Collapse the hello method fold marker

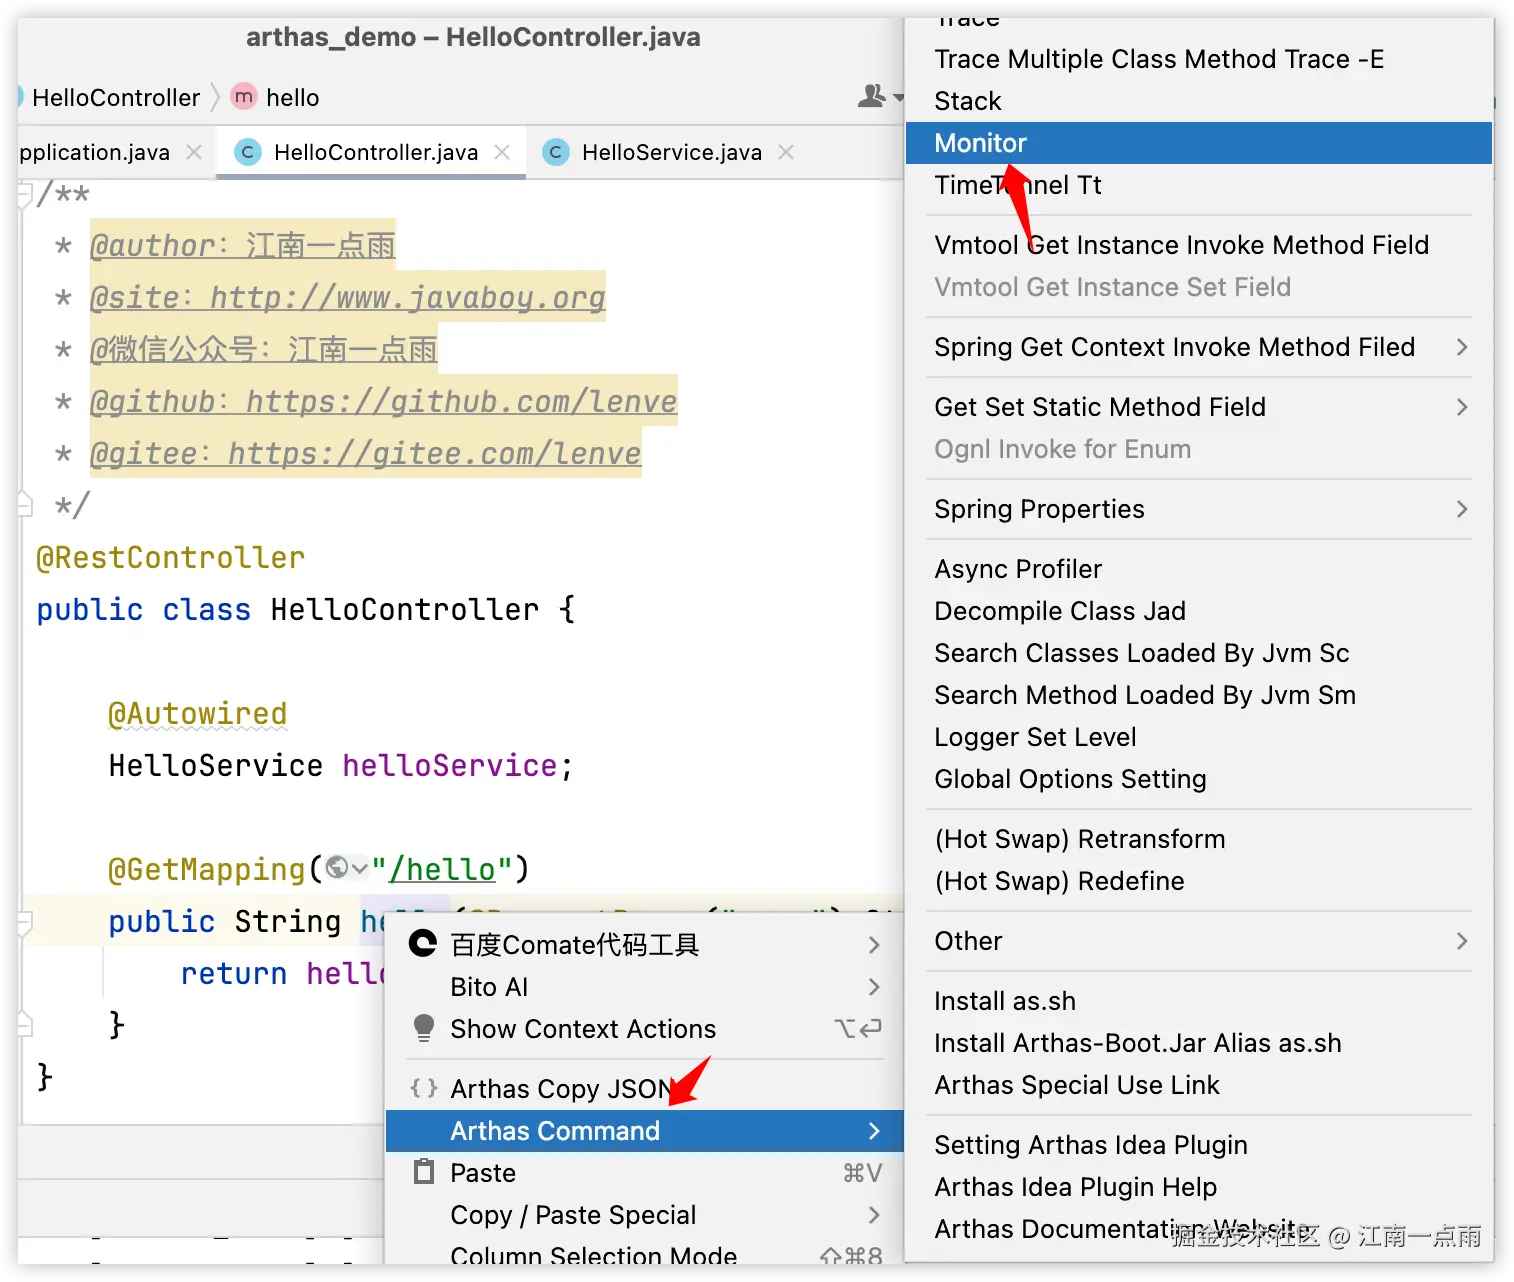25,922
